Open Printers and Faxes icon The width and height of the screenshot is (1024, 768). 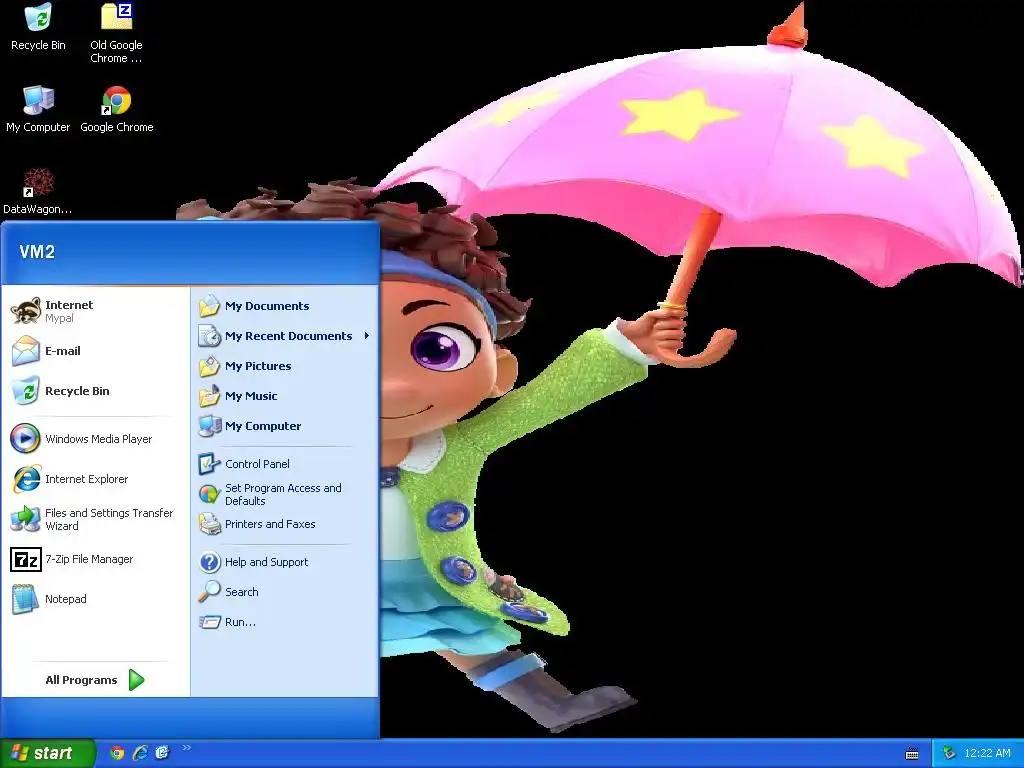pyautogui.click(x=210, y=524)
